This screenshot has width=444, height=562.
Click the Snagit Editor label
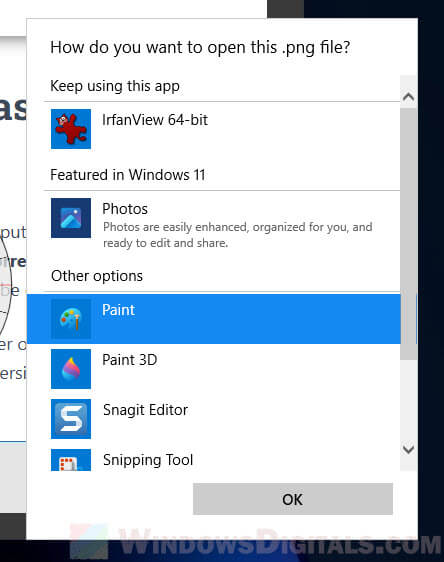click(x=145, y=410)
